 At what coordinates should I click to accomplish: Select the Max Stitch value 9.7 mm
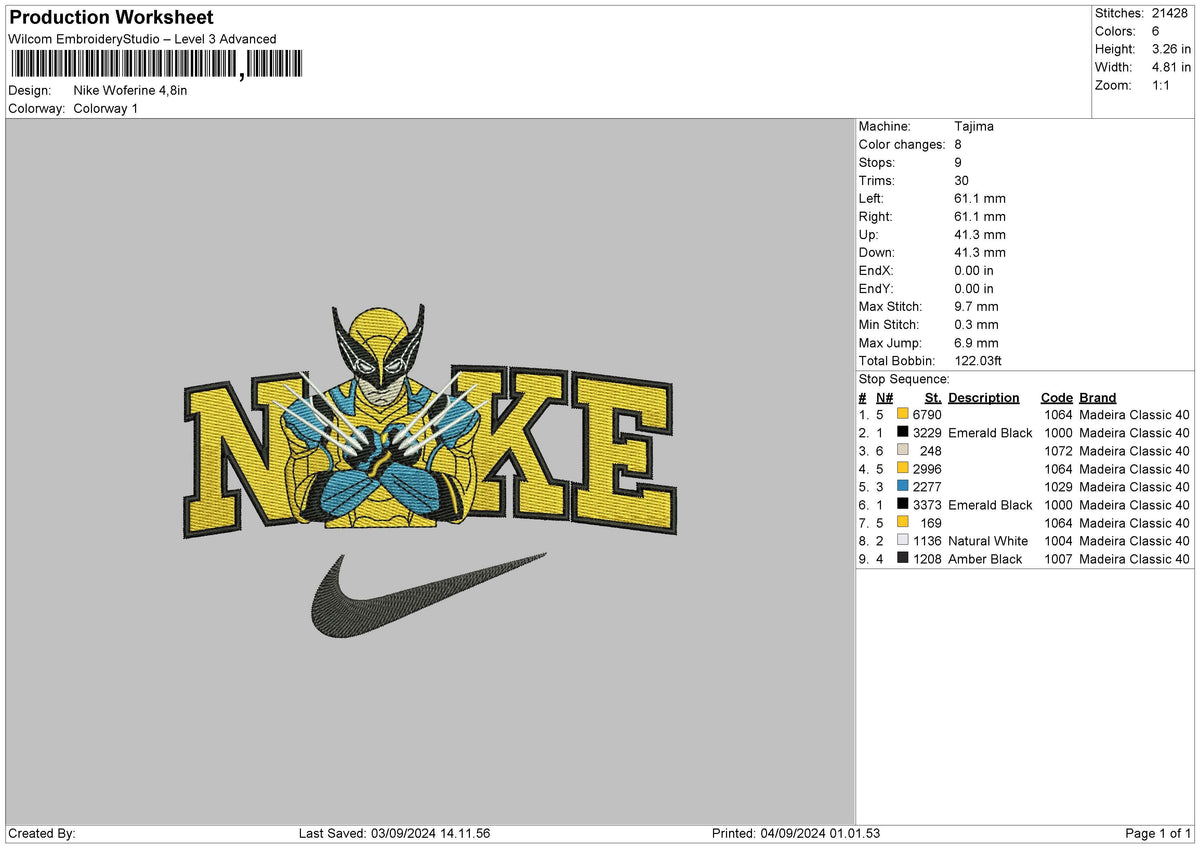click(x=976, y=306)
